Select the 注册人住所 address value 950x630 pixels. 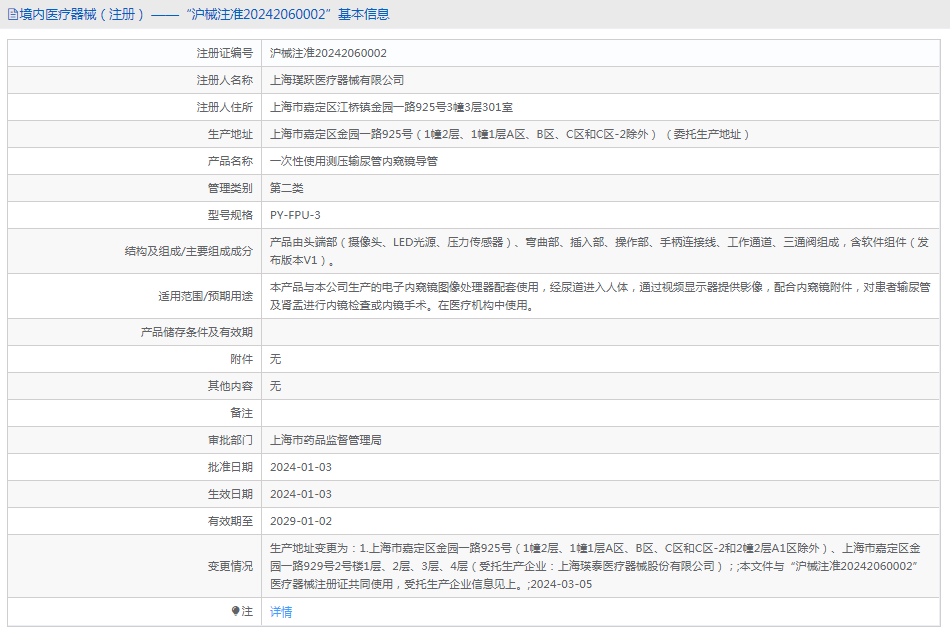tap(391, 107)
